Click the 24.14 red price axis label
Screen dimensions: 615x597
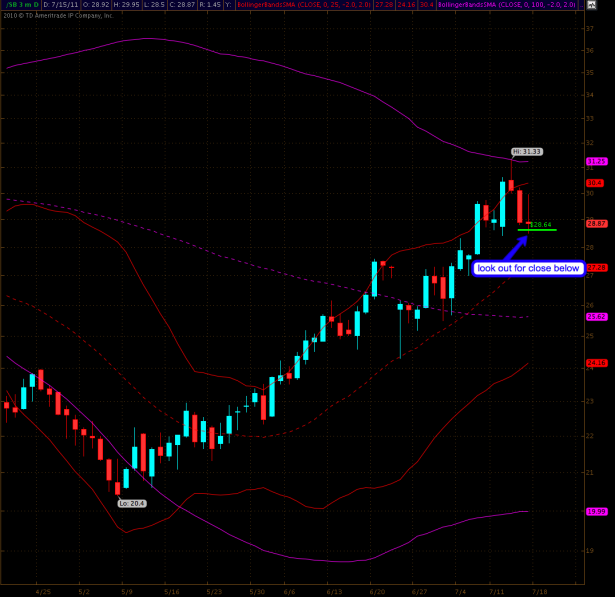(596, 362)
